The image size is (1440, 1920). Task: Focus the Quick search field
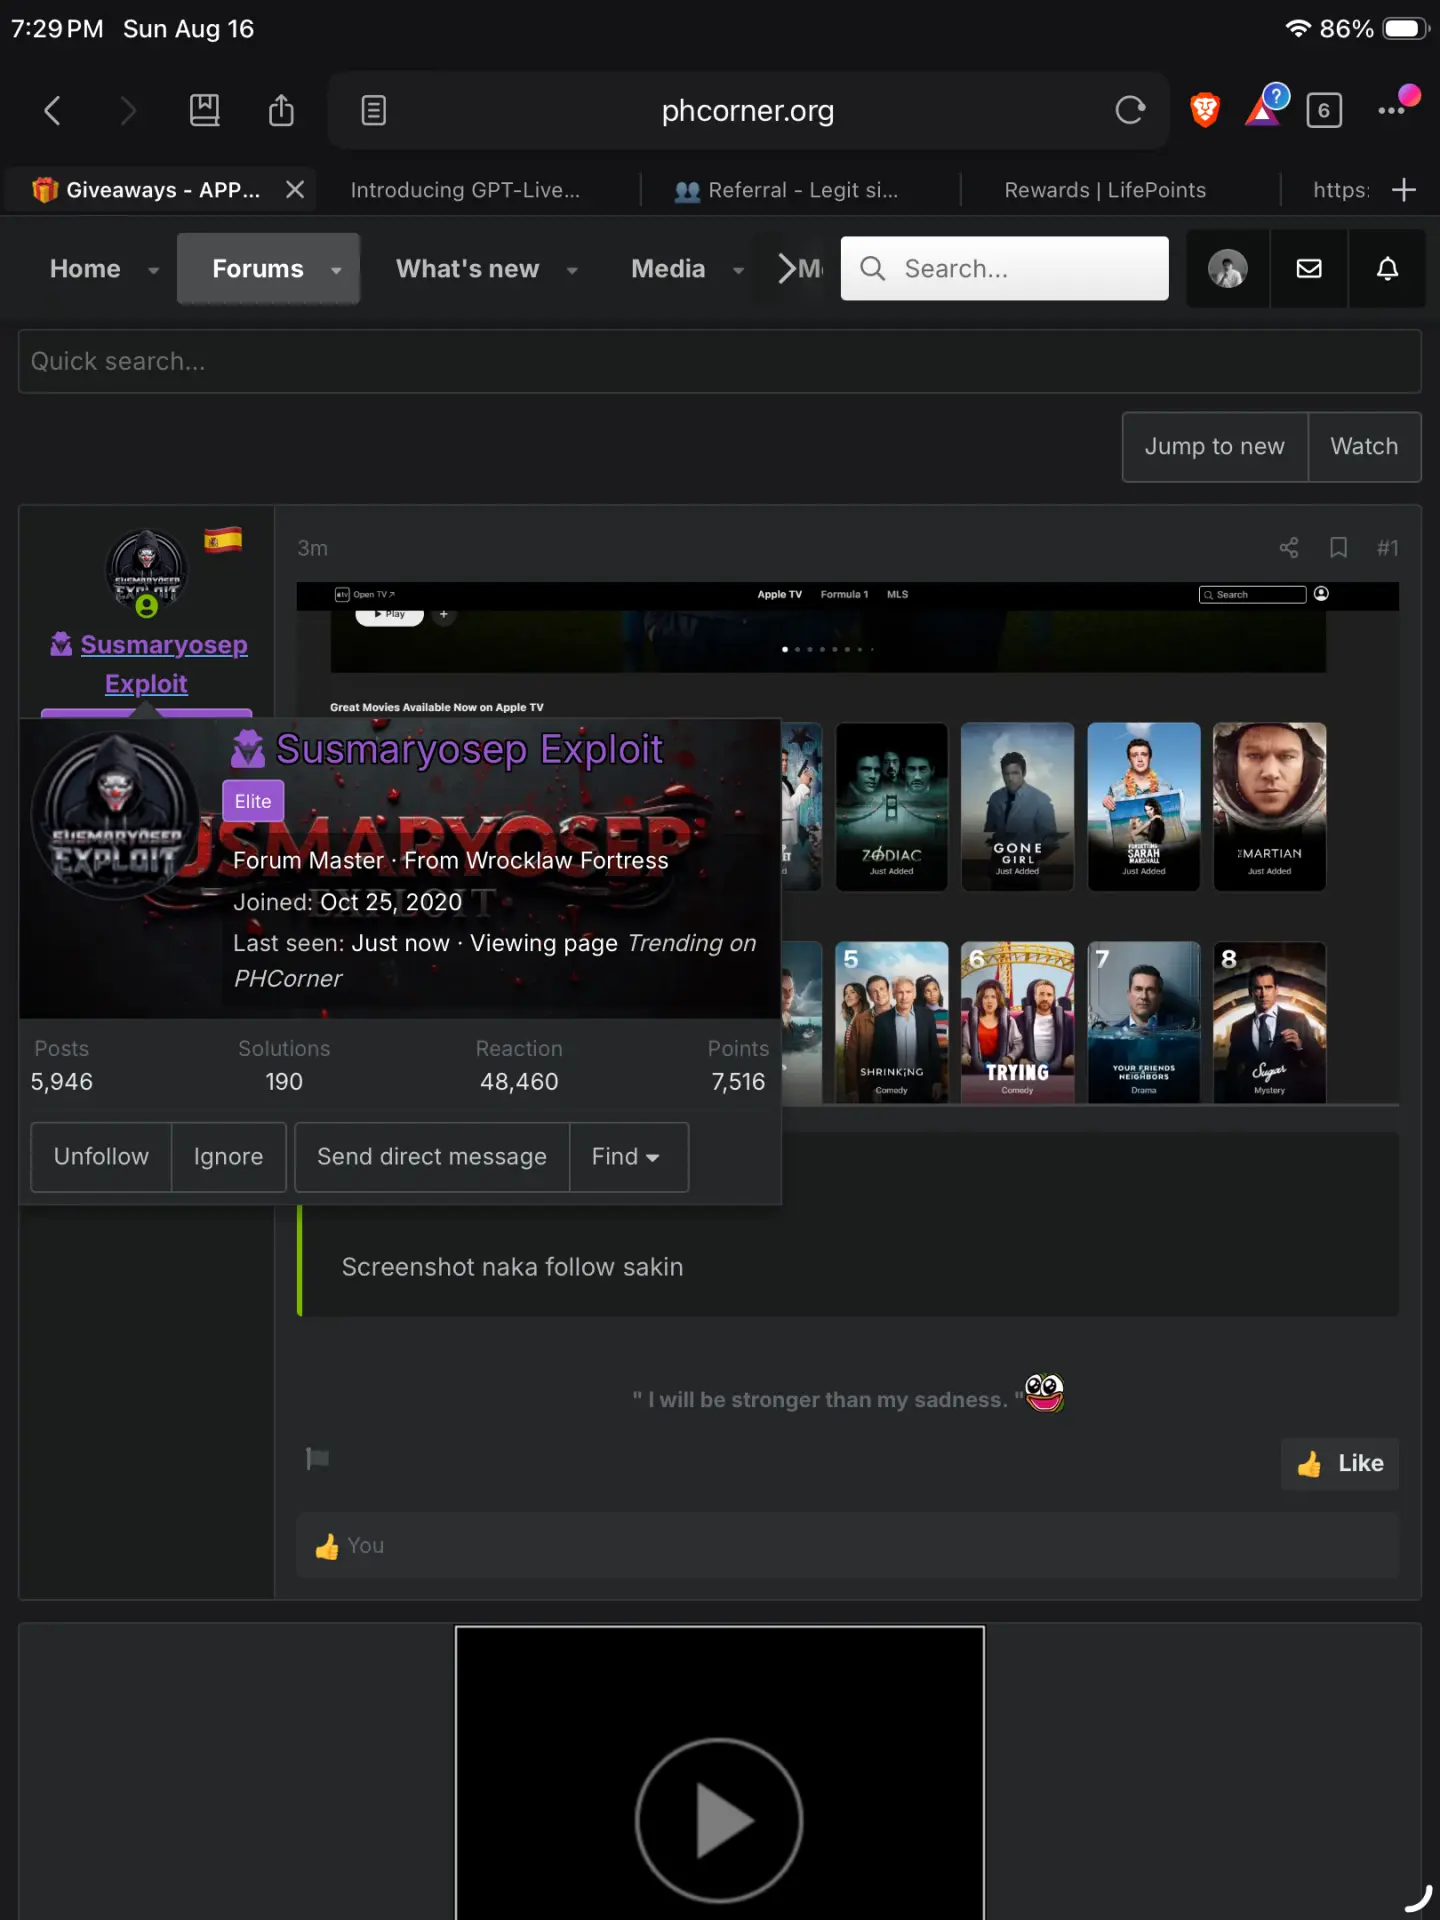(720, 361)
